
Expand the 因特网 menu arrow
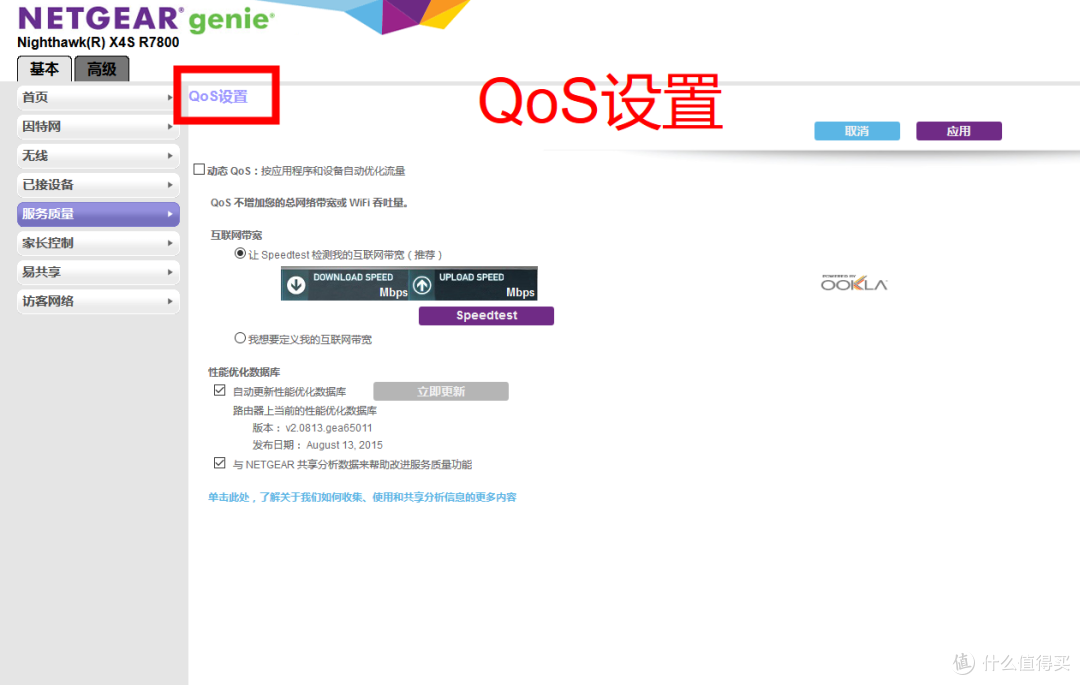coord(169,127)
